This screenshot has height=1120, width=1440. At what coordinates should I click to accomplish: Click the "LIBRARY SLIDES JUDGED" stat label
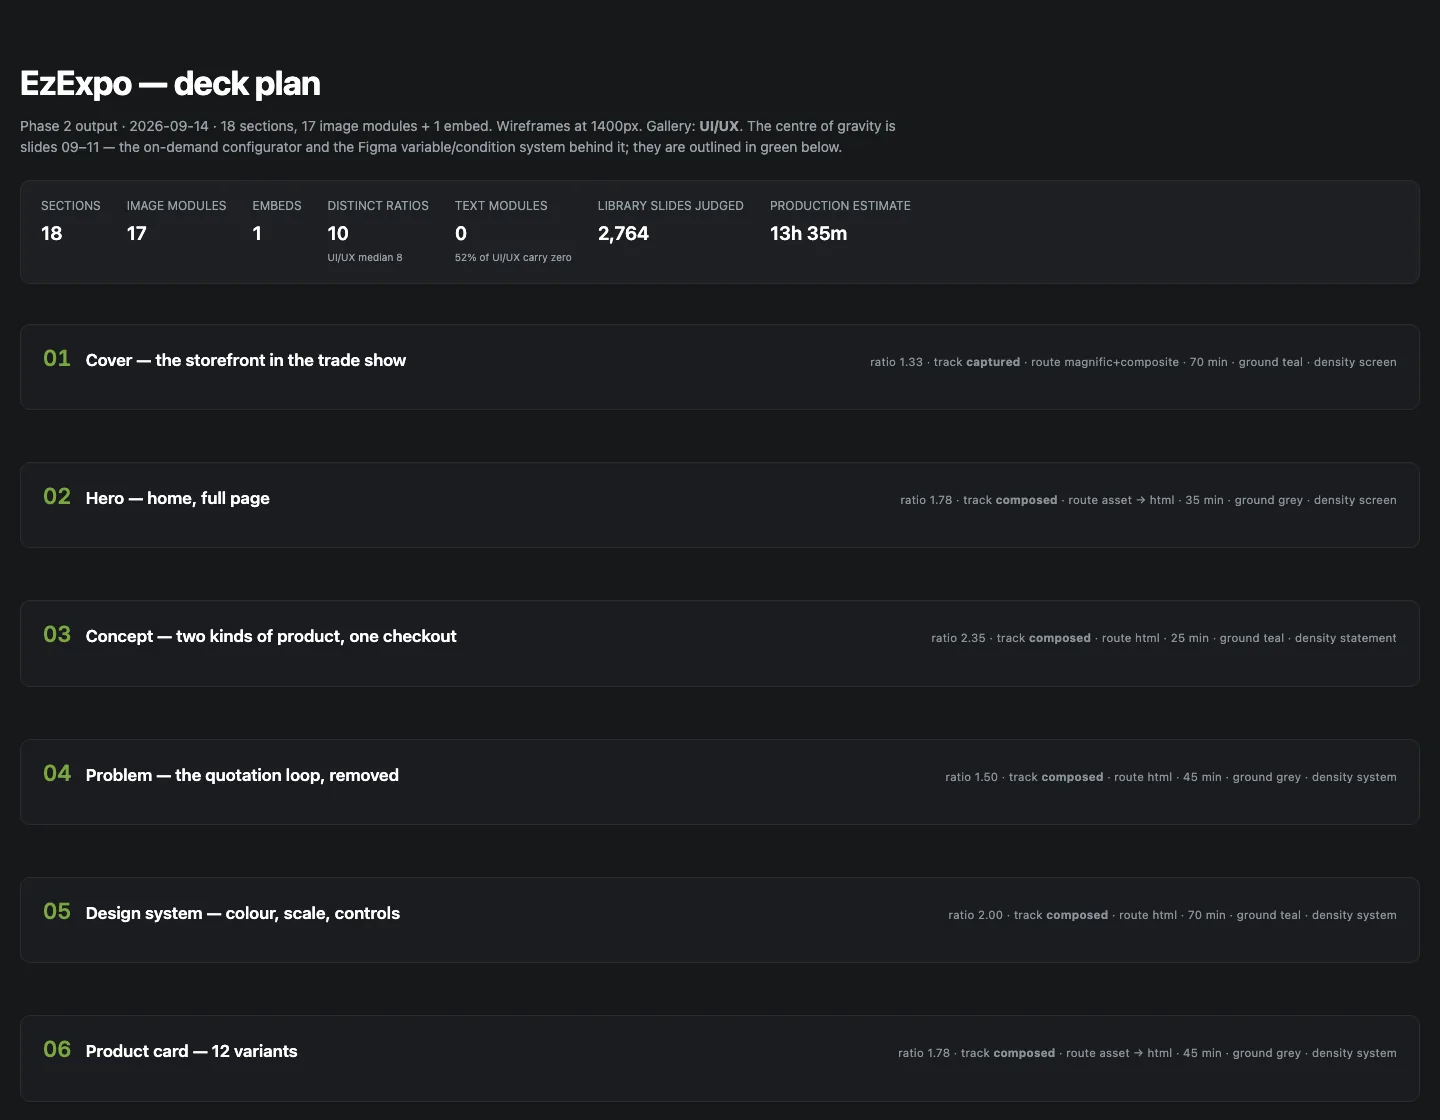(x=671, y=206)
